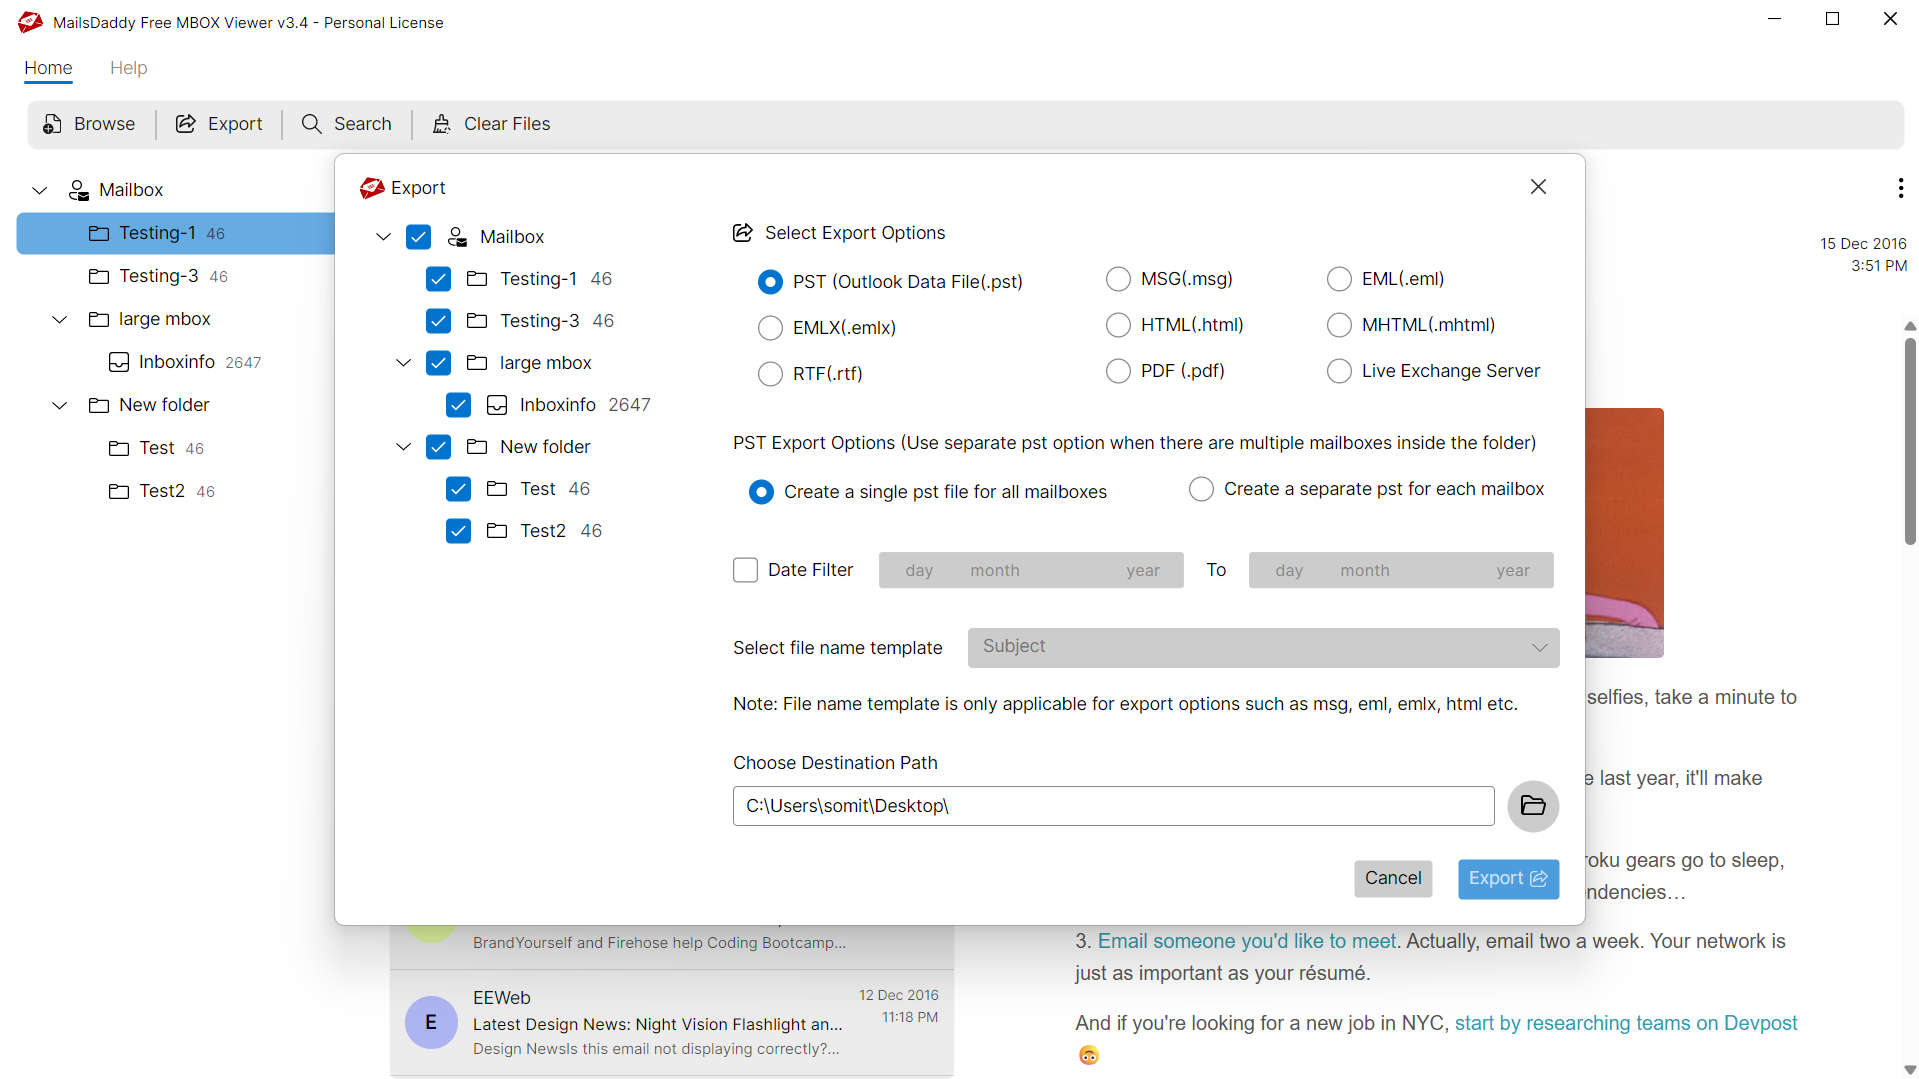Select Testing-1 folder in left sidebar

pos(175,233)
